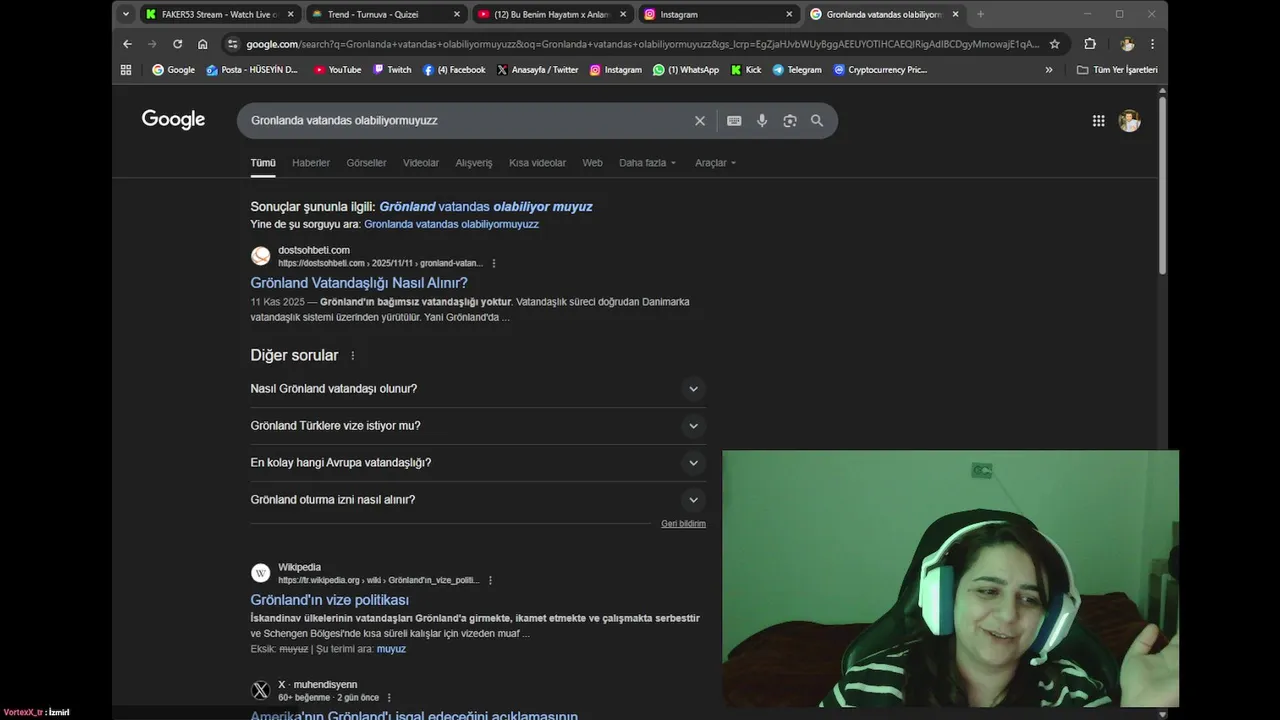Viewport: 1280px width, 720px height.
Task: Start voice search with the microphone icon
Action: pyautogui.click(x=762, y=121)
